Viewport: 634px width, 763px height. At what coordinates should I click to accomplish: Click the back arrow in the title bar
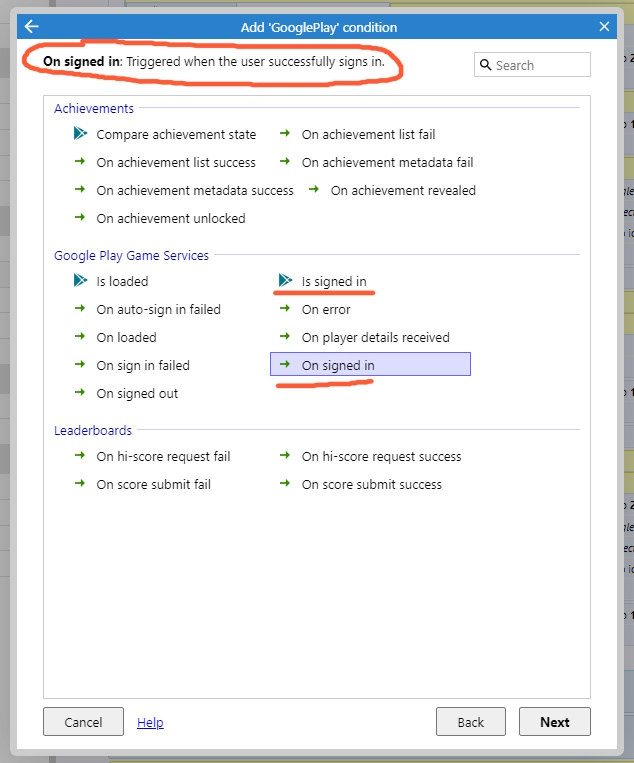click(32, 26)
